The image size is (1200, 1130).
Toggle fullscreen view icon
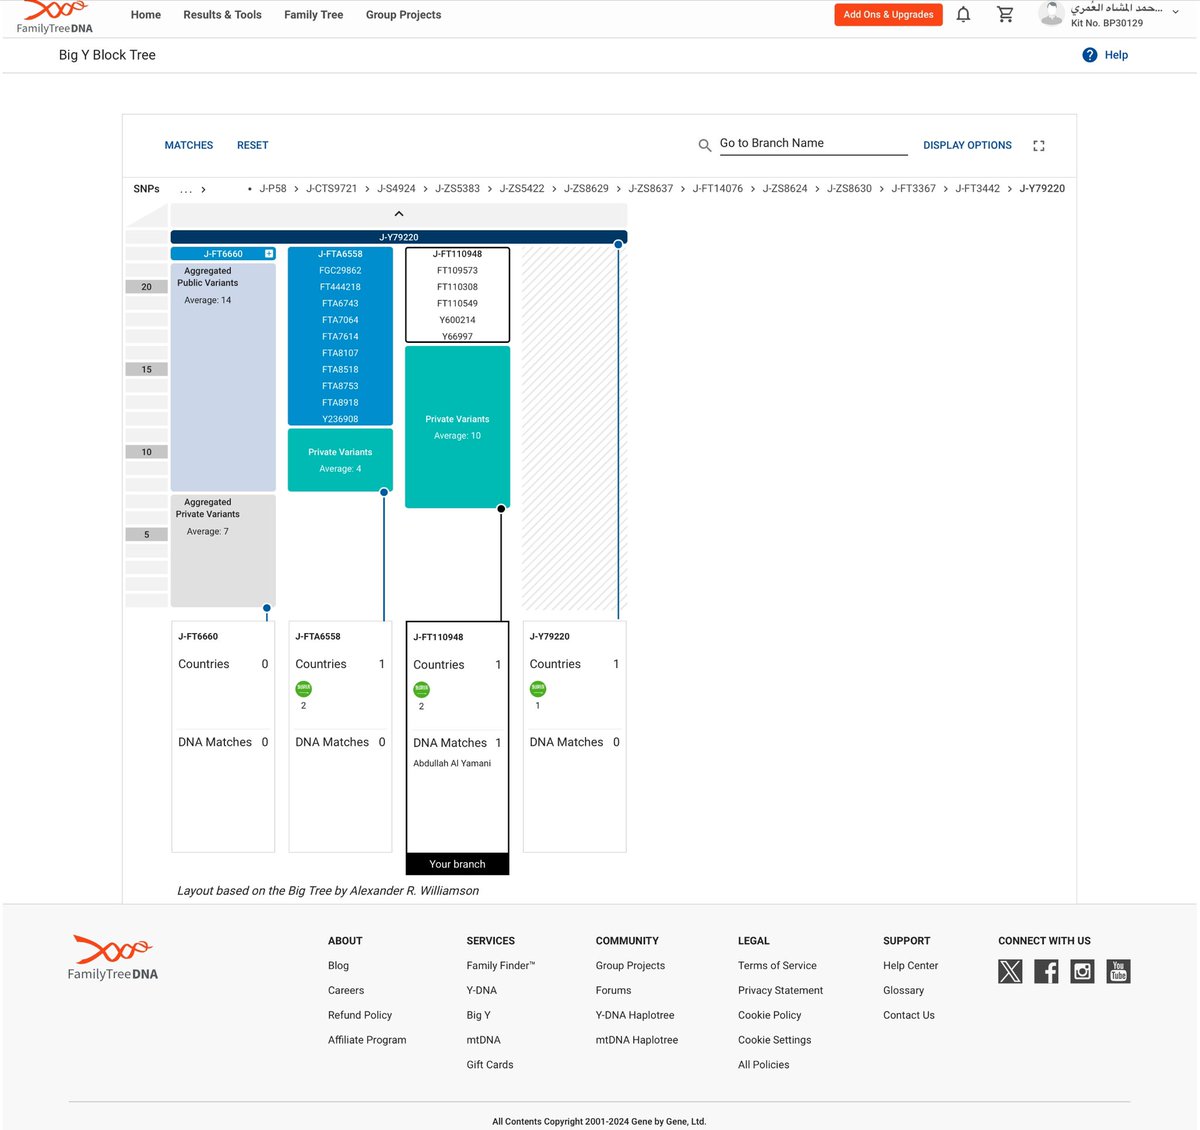click(1039, 145)
